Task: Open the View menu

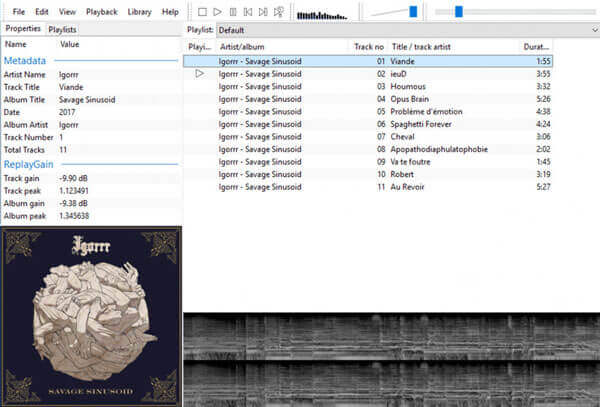Action: click(67, 12)
